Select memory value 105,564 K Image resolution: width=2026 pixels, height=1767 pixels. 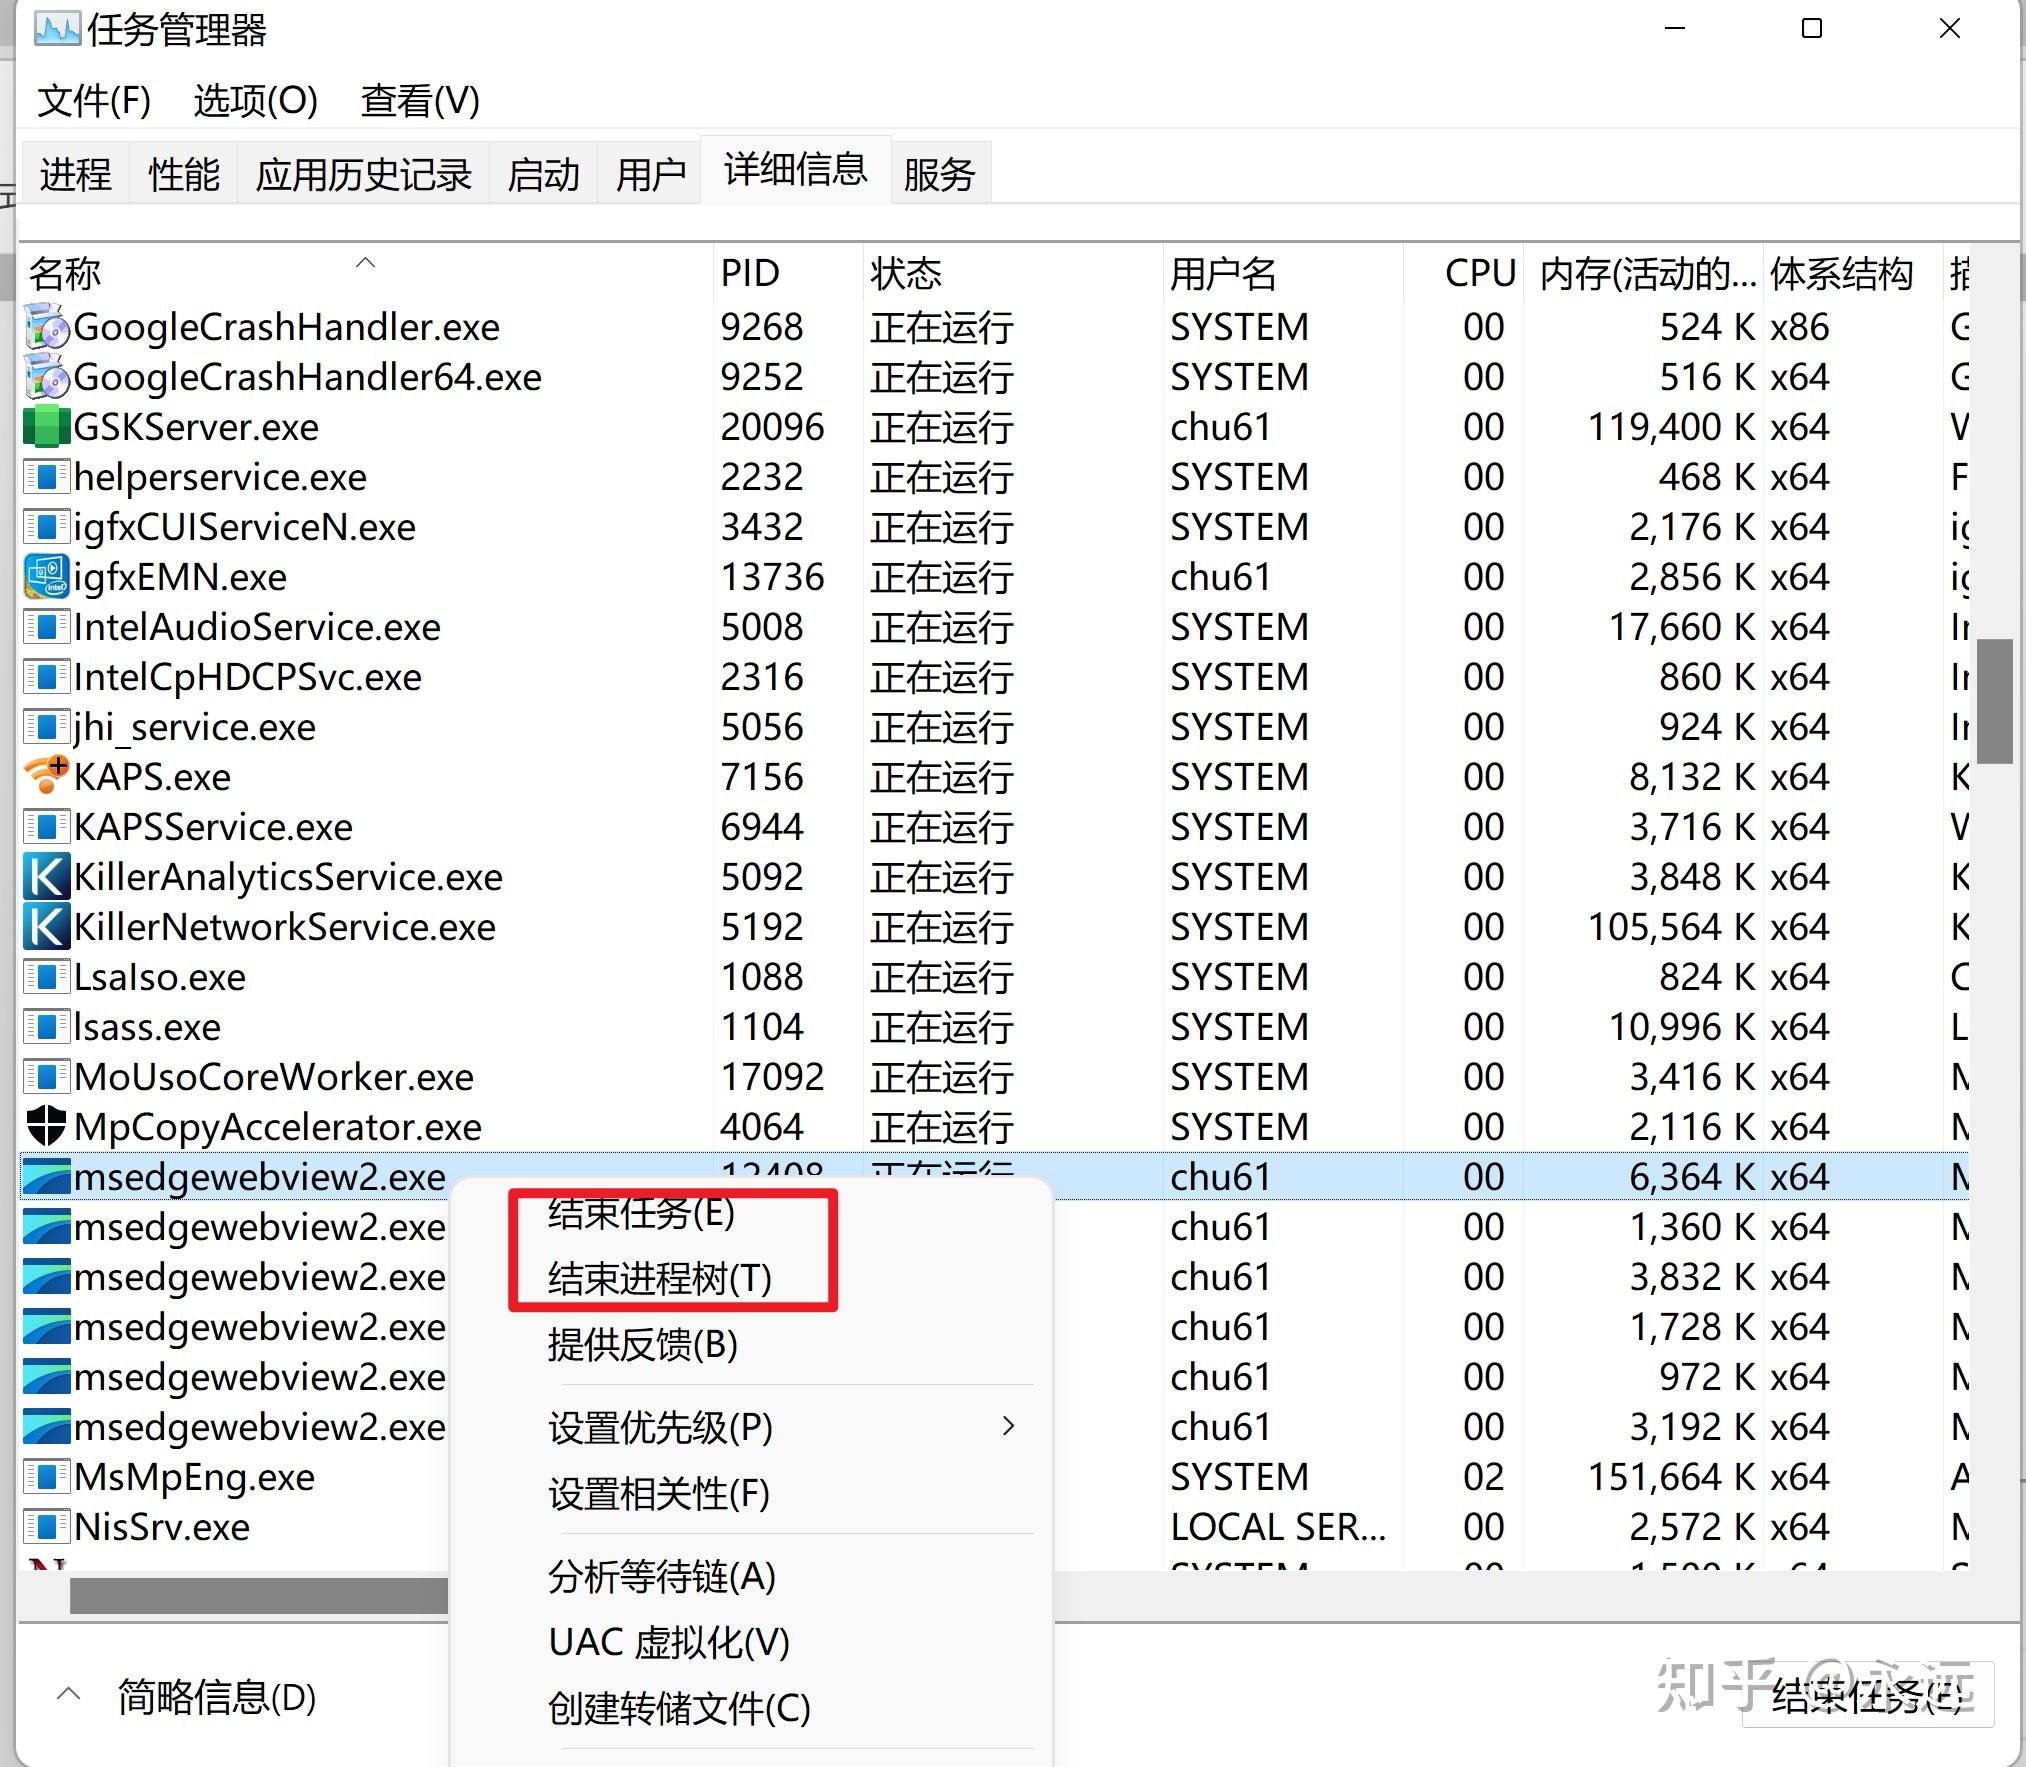coord(1673,927)
